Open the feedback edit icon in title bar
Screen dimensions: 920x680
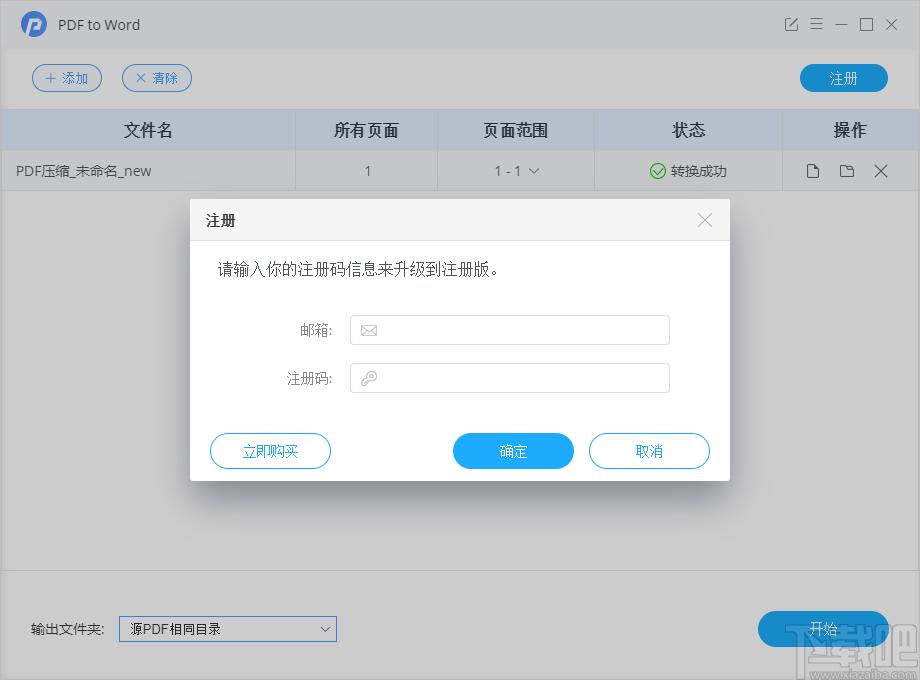click(791, 25)
